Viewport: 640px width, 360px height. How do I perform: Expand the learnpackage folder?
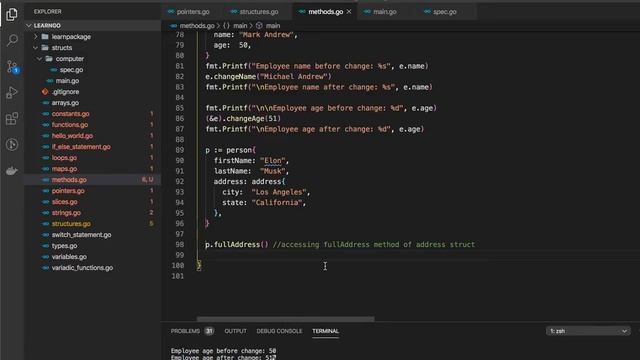tap(36, 37)
